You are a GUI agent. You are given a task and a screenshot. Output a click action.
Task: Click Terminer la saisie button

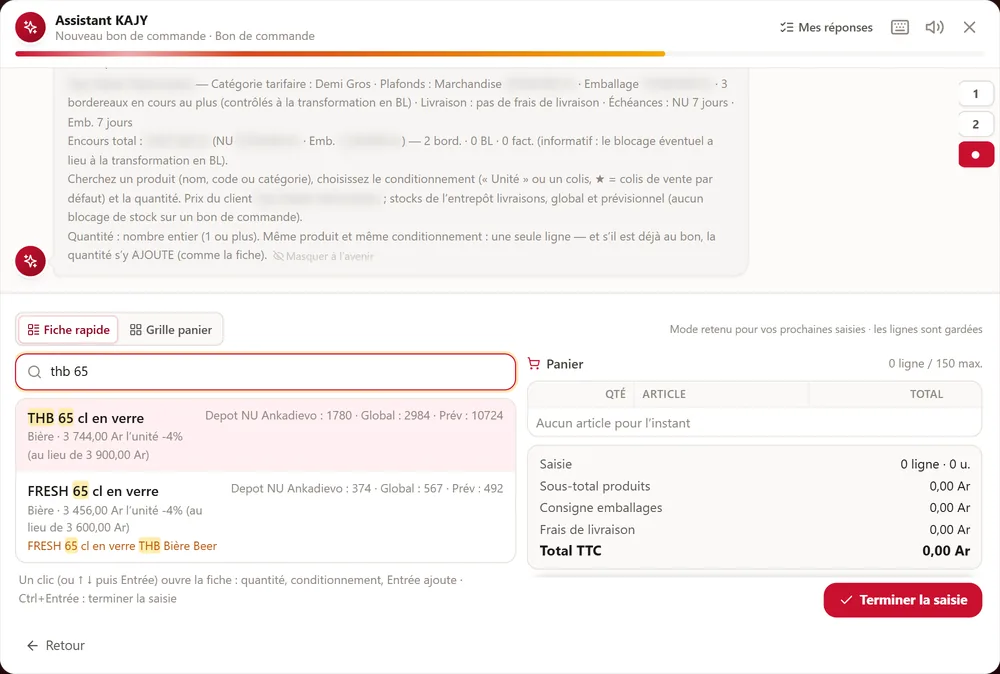pos(902,600)
